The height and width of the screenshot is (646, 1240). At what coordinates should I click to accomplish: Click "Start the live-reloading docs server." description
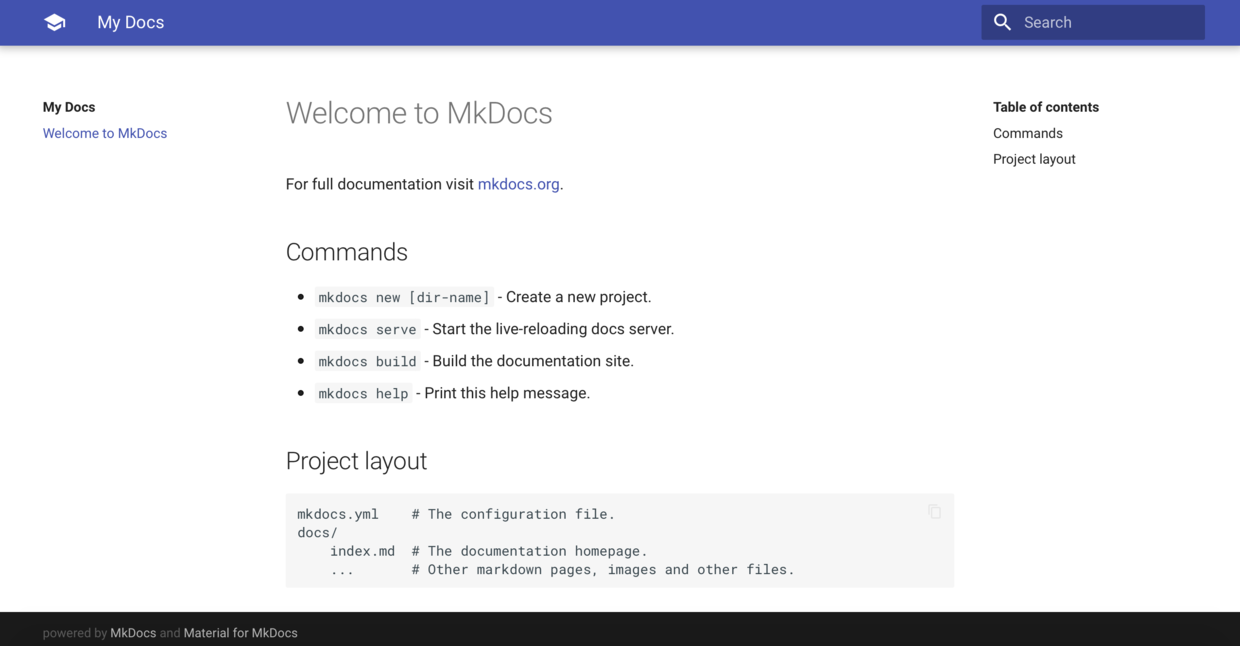(553, 329)
